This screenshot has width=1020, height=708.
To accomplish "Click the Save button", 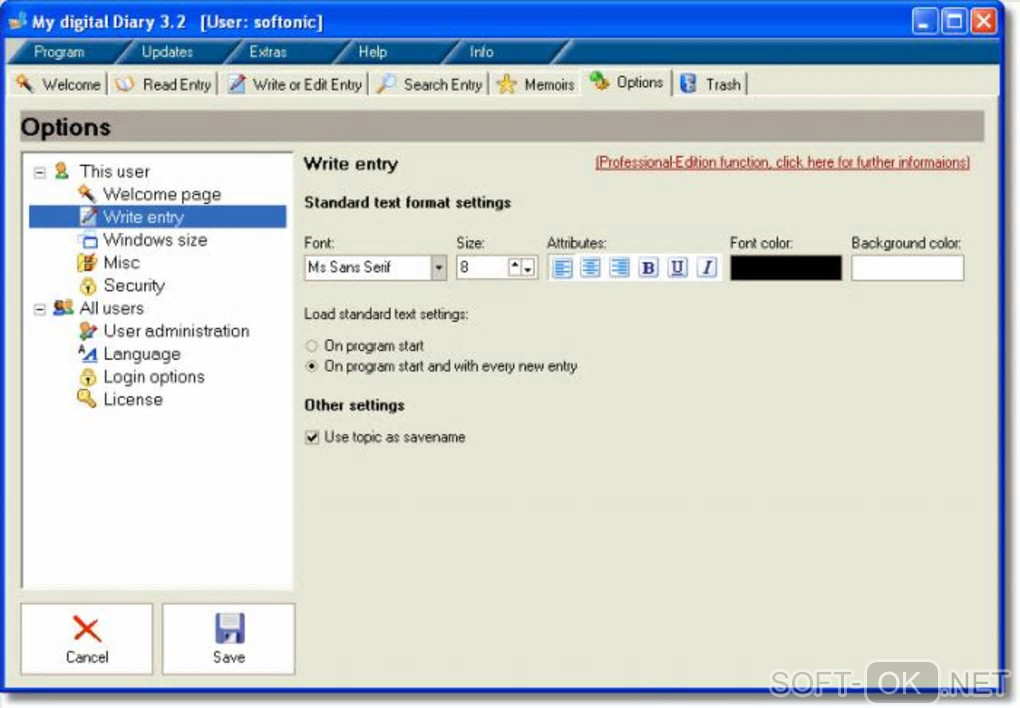I will tap(228, 639).
